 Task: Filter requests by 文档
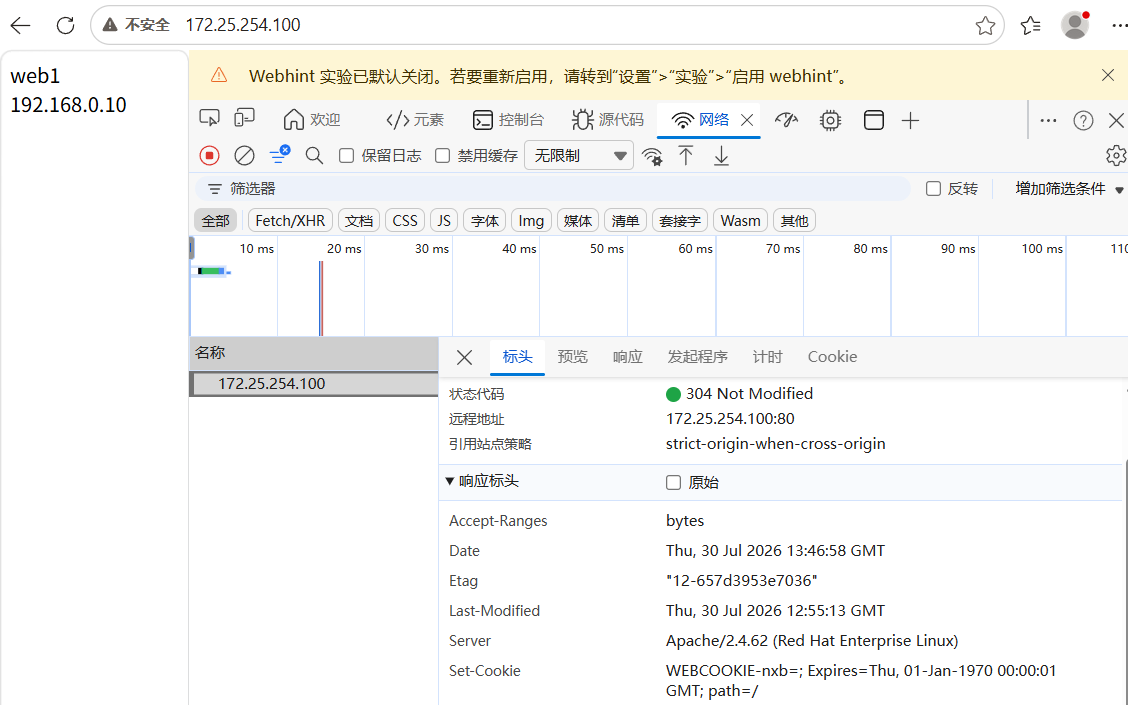click(358, 221)
